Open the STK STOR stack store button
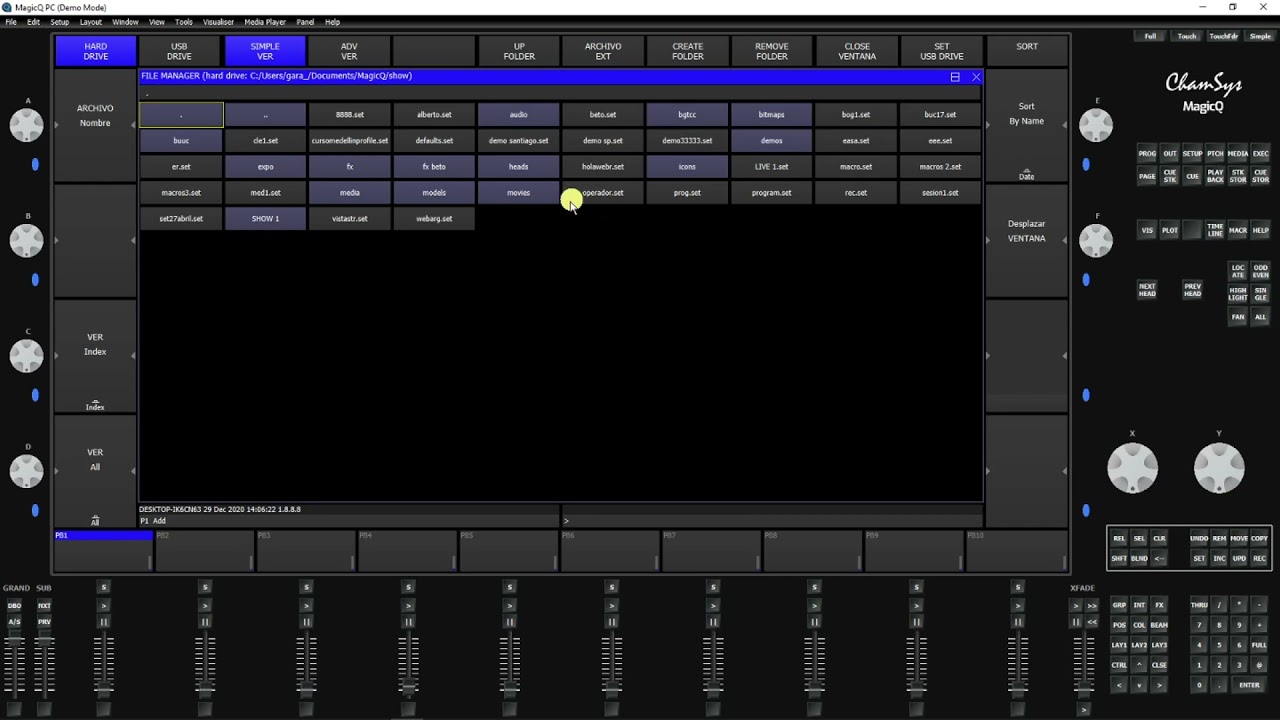The height and width of the screenshot is (720, 1280). pyautogui.click(x=1238, y=176)
